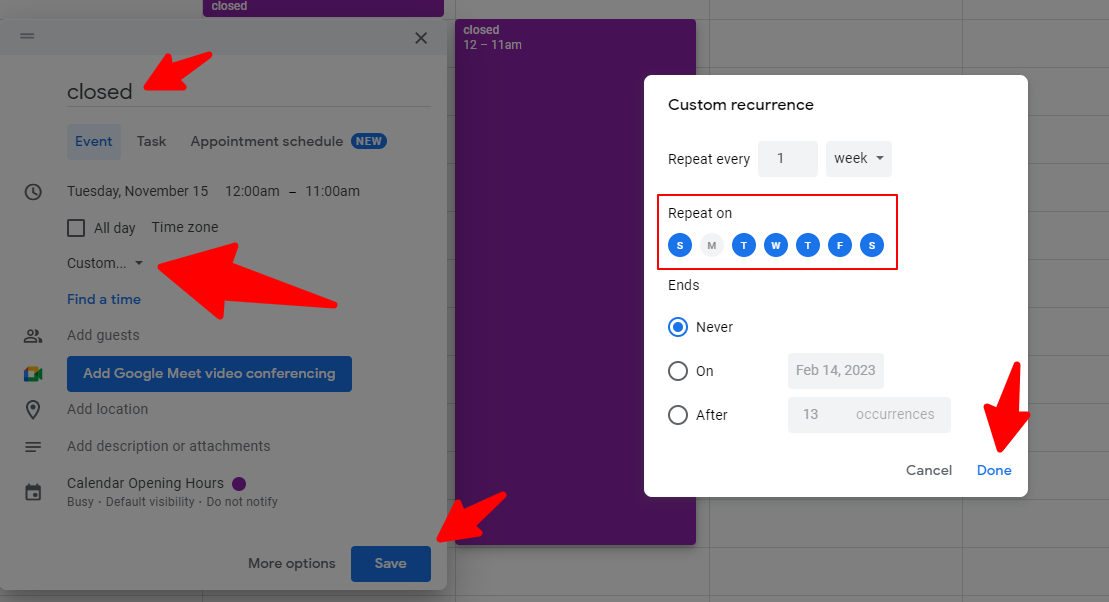
Task: Open Find a time
Action: tap(103, 299)
